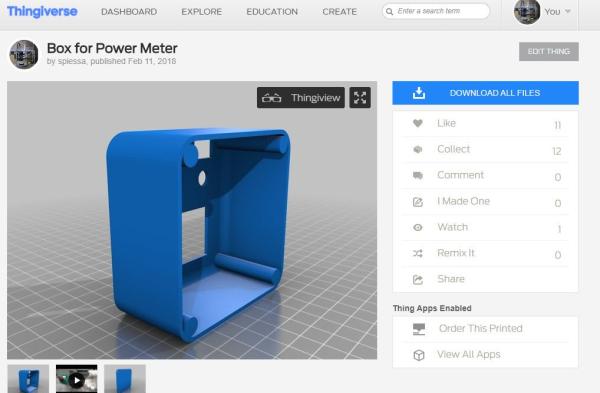The image size is (600, 393).
Task: Click the heart Like icon
Action: (x=418, y=123)
